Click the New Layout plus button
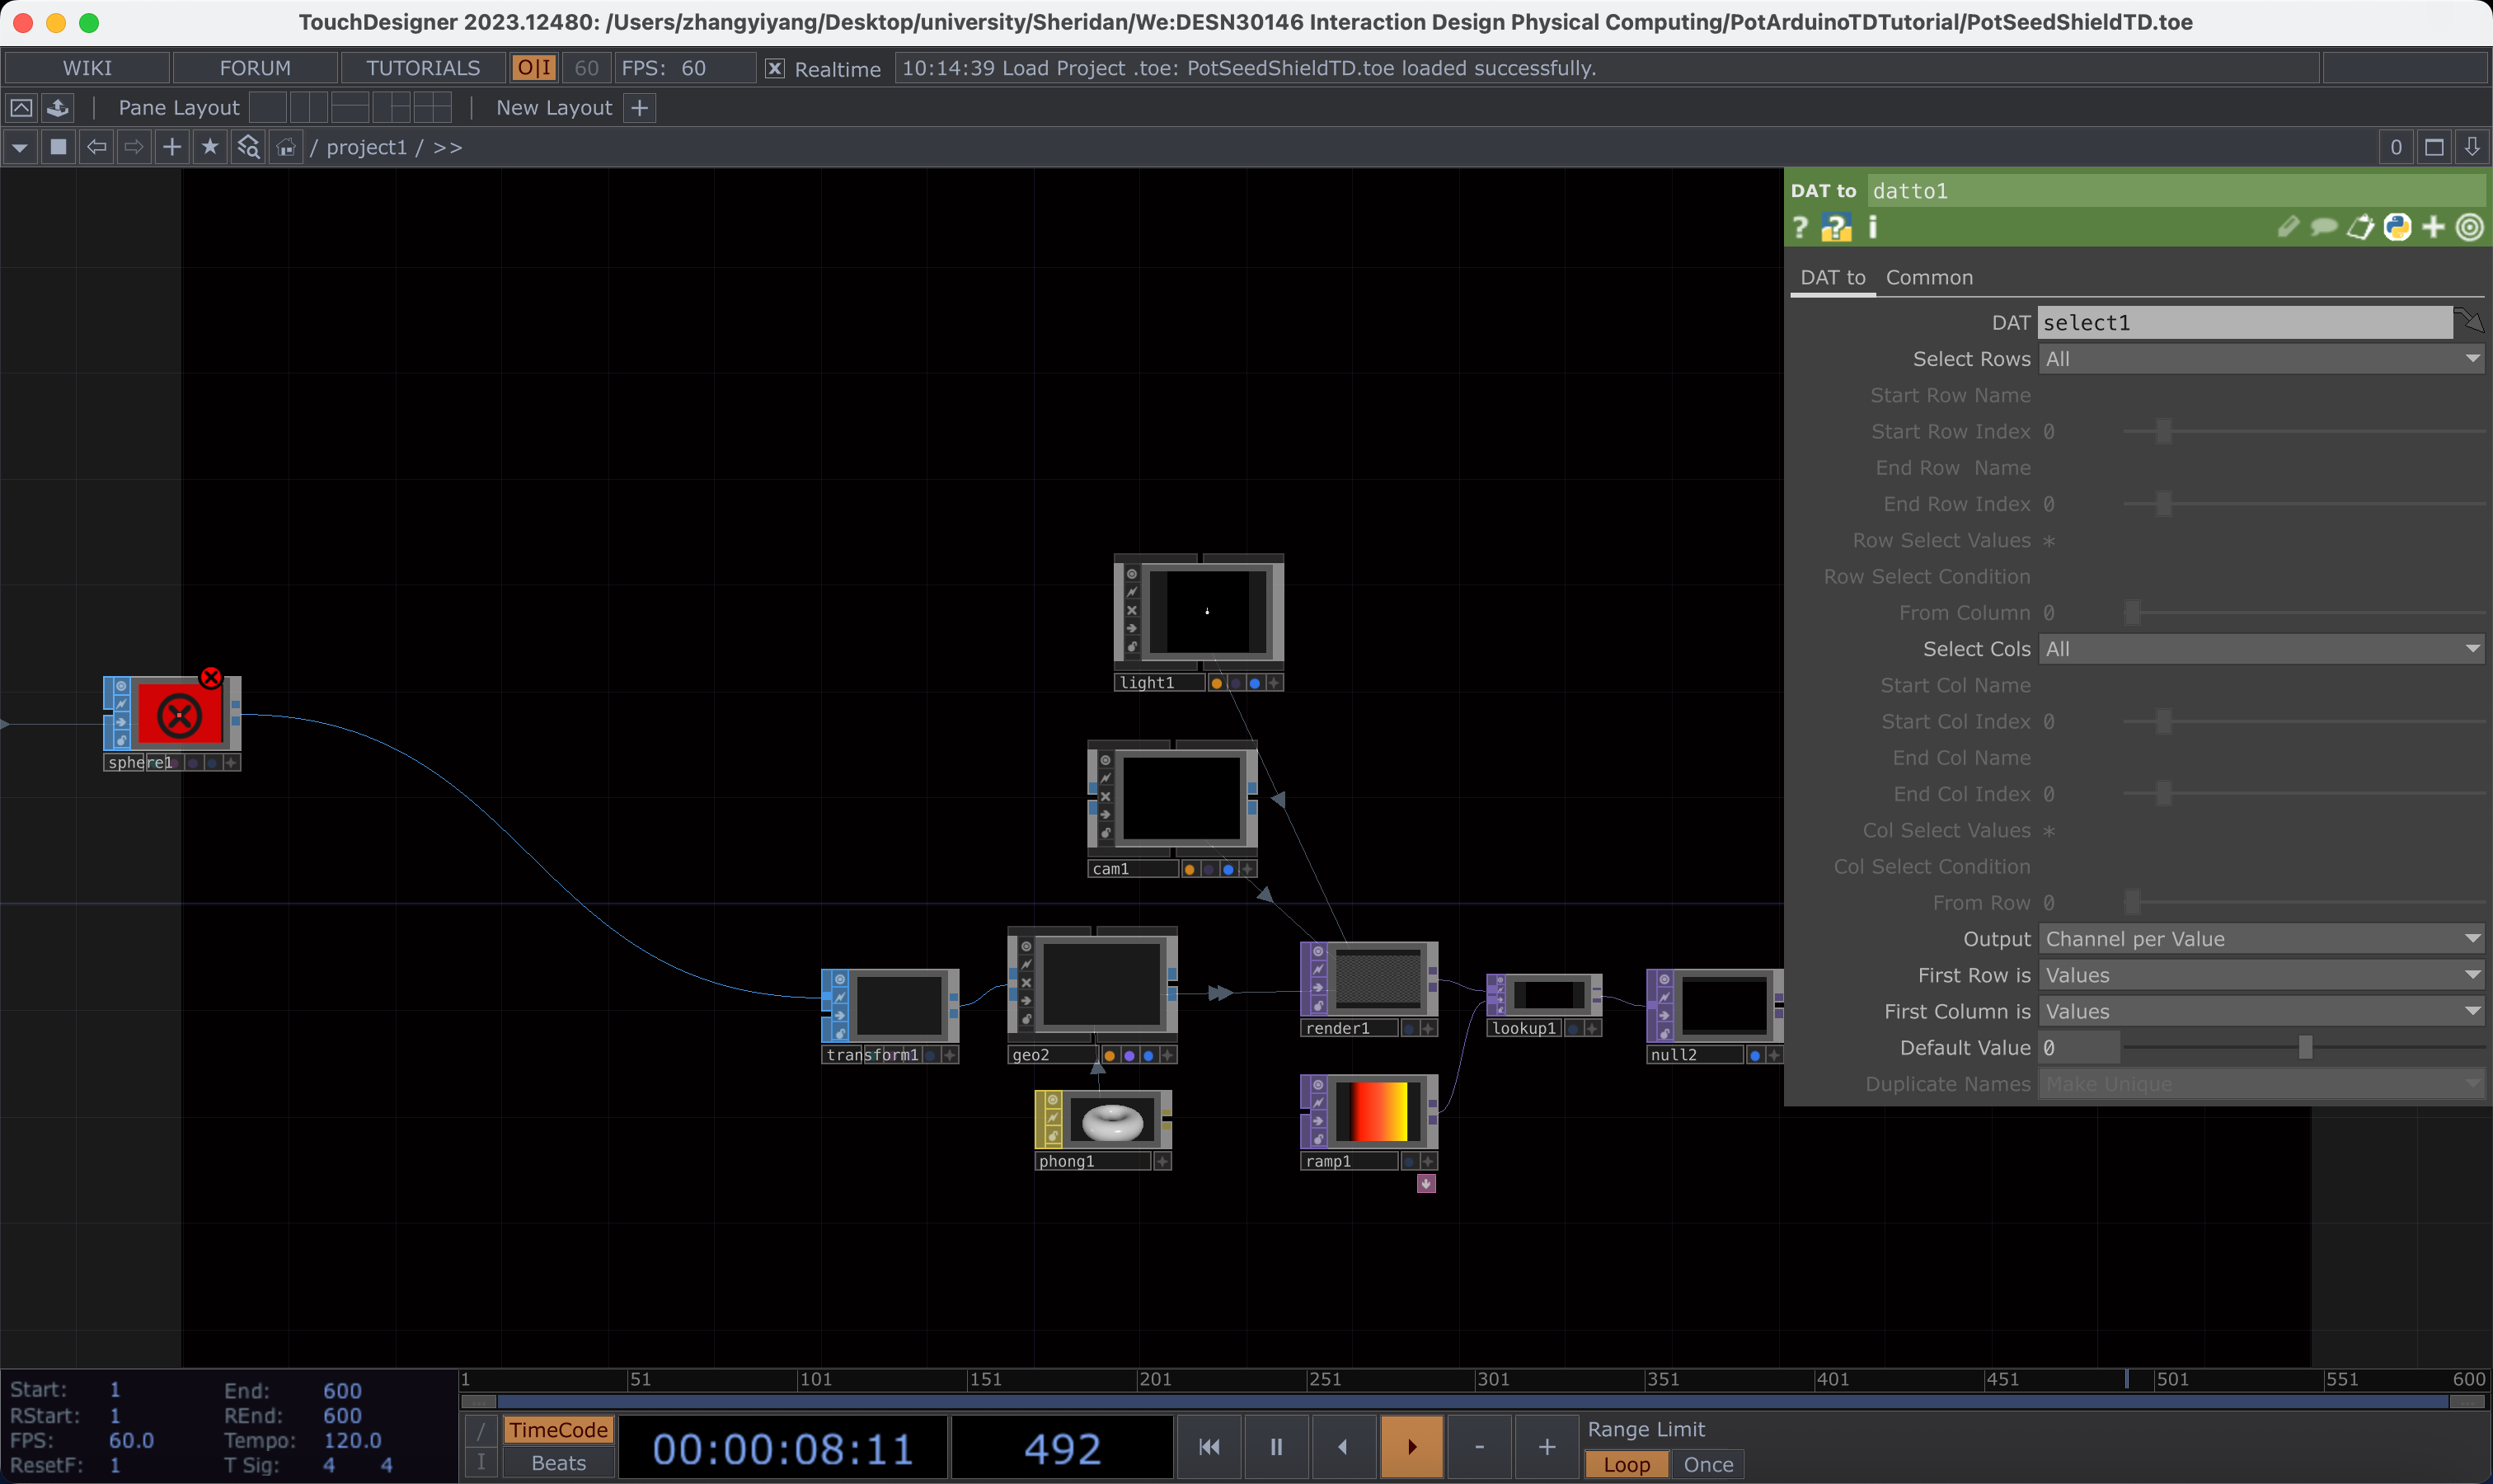The height and width of the screenshot is (1484, 2493). click(x=638, y=107)
